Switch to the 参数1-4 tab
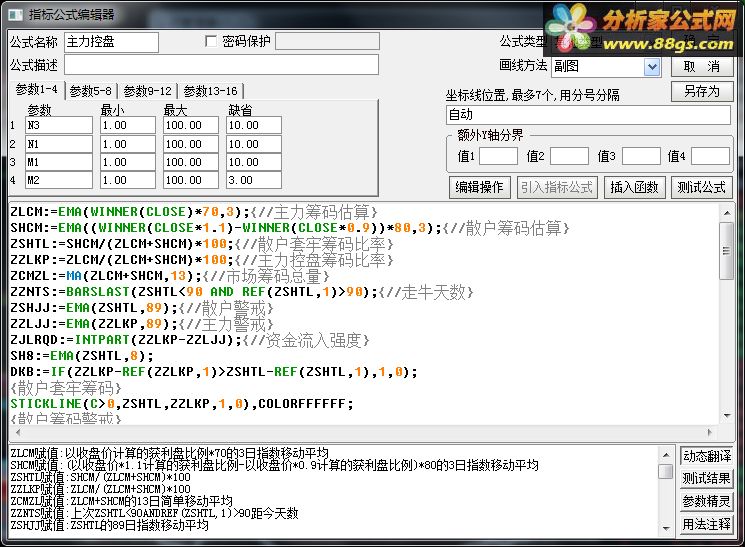 (37, 89)
